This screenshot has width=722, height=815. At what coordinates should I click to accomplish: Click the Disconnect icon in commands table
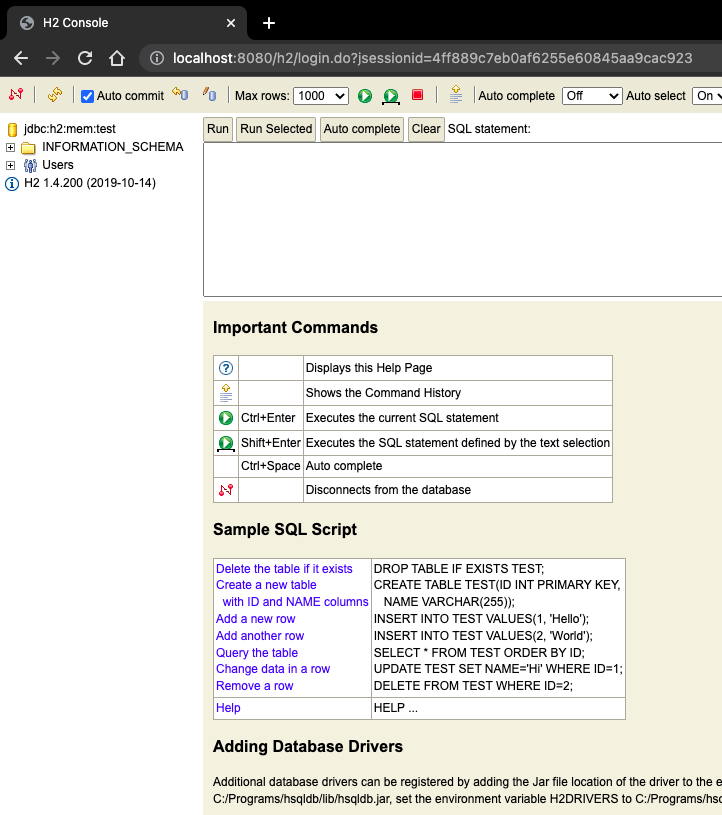(226, 490)
